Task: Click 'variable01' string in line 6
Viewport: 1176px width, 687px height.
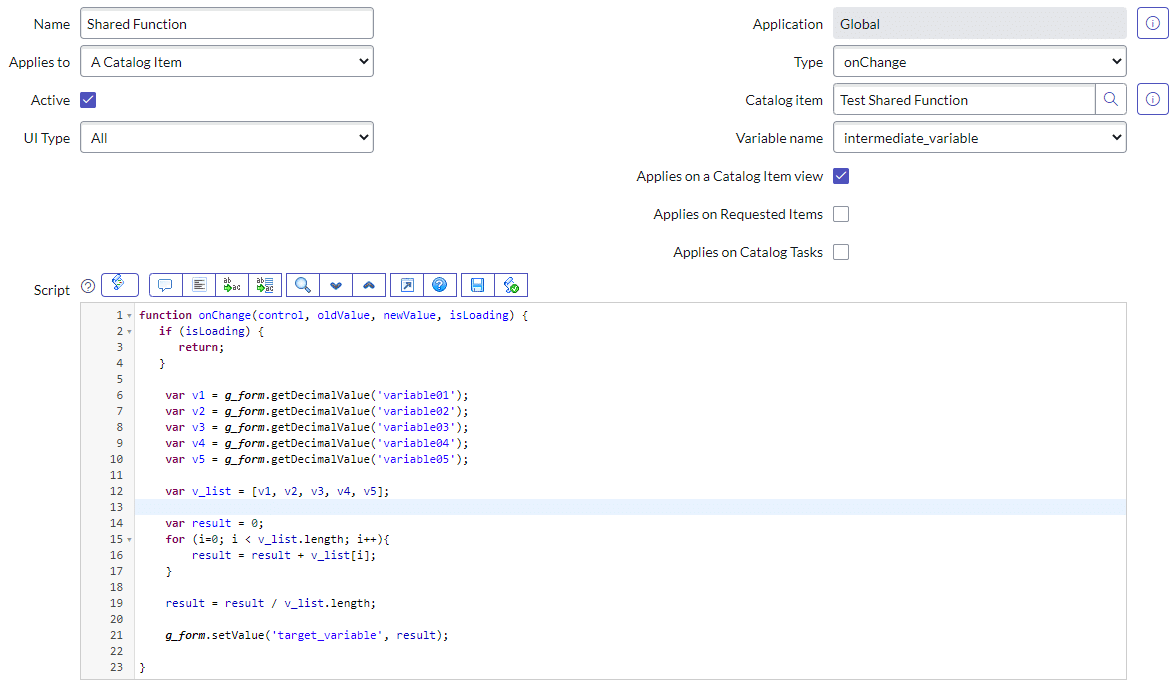Action: pos(416,395)
